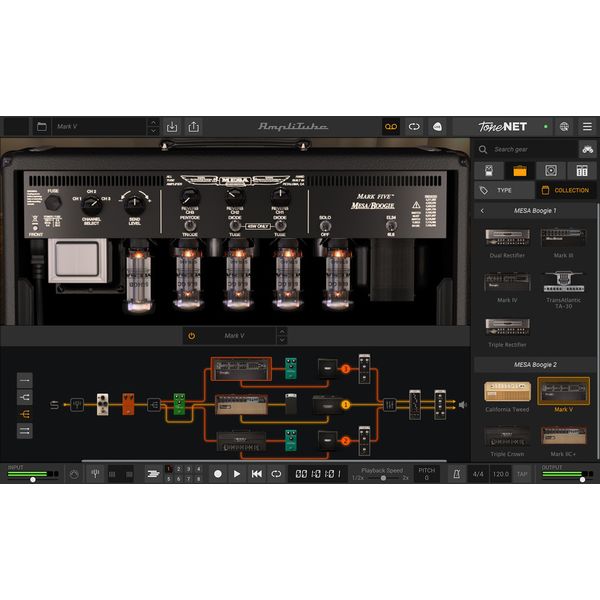Step preset down with bottom arrow
The height and width of the screenshot is (600, 600).
[153, 130]
